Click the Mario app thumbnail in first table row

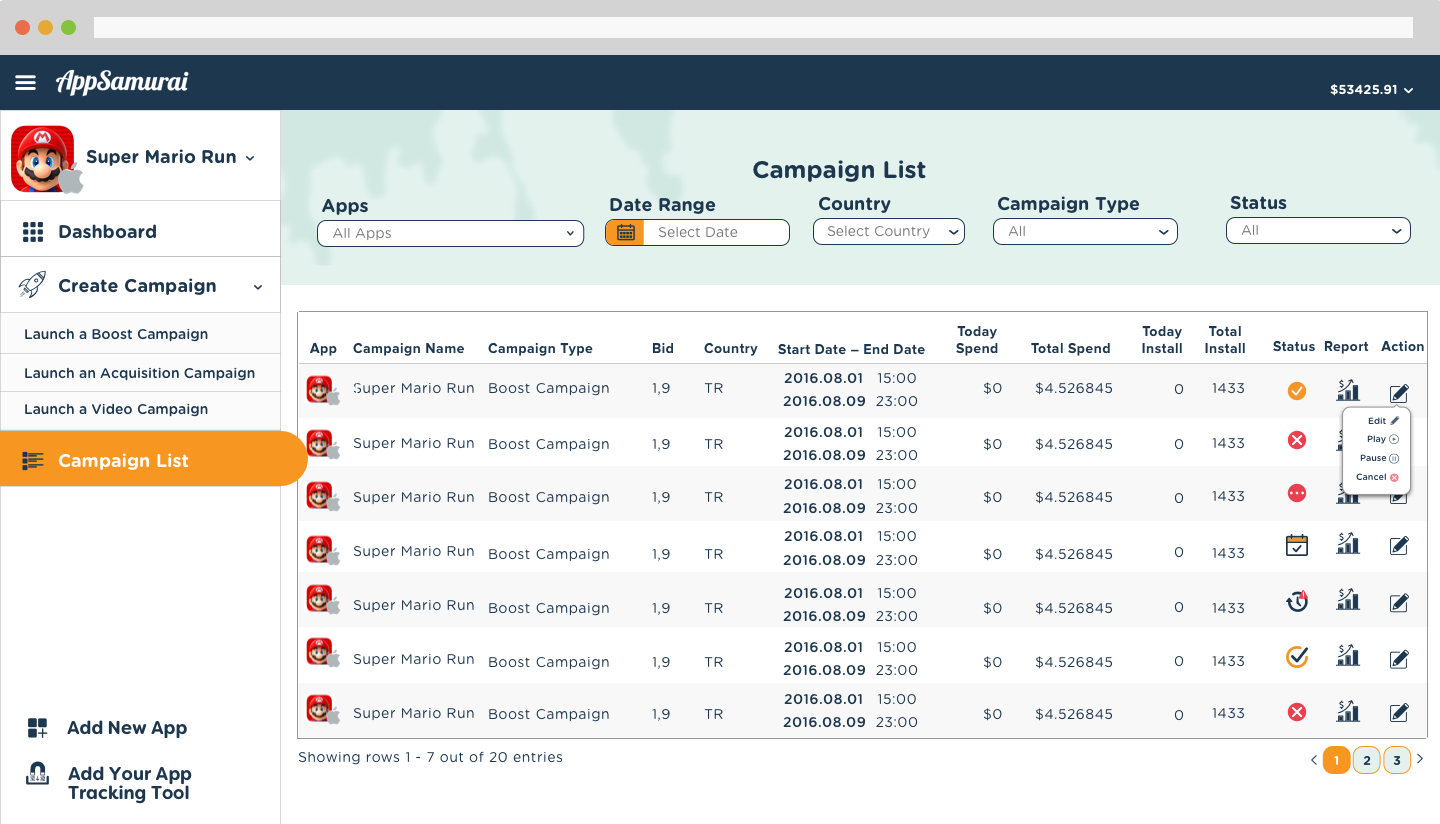point(322,390)
